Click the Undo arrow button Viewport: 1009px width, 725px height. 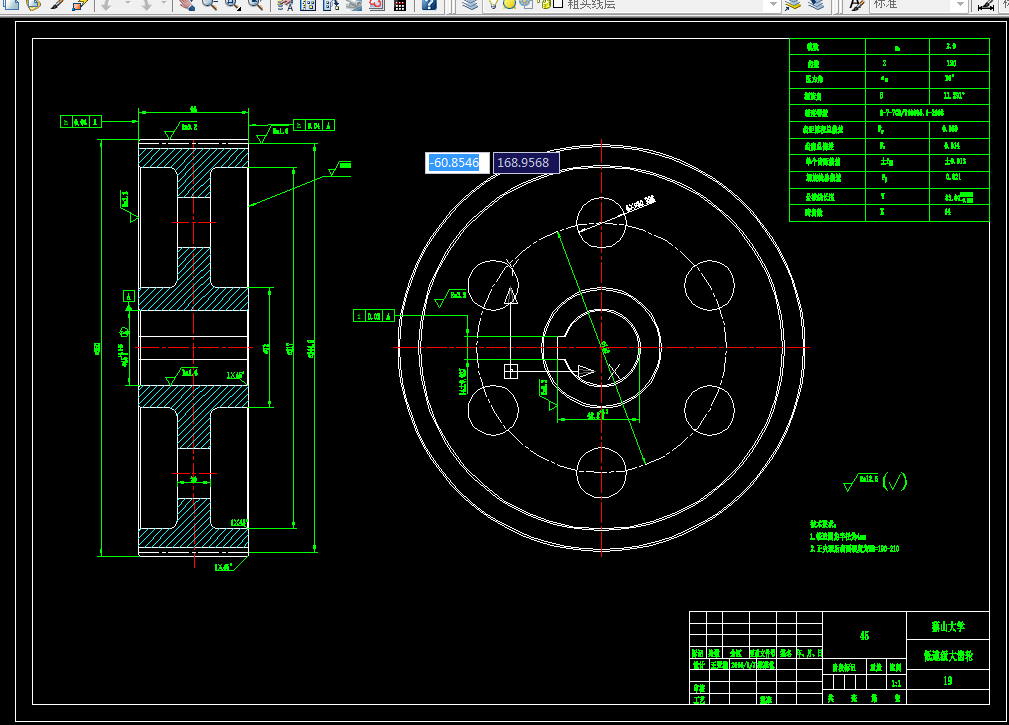point(107,5)
